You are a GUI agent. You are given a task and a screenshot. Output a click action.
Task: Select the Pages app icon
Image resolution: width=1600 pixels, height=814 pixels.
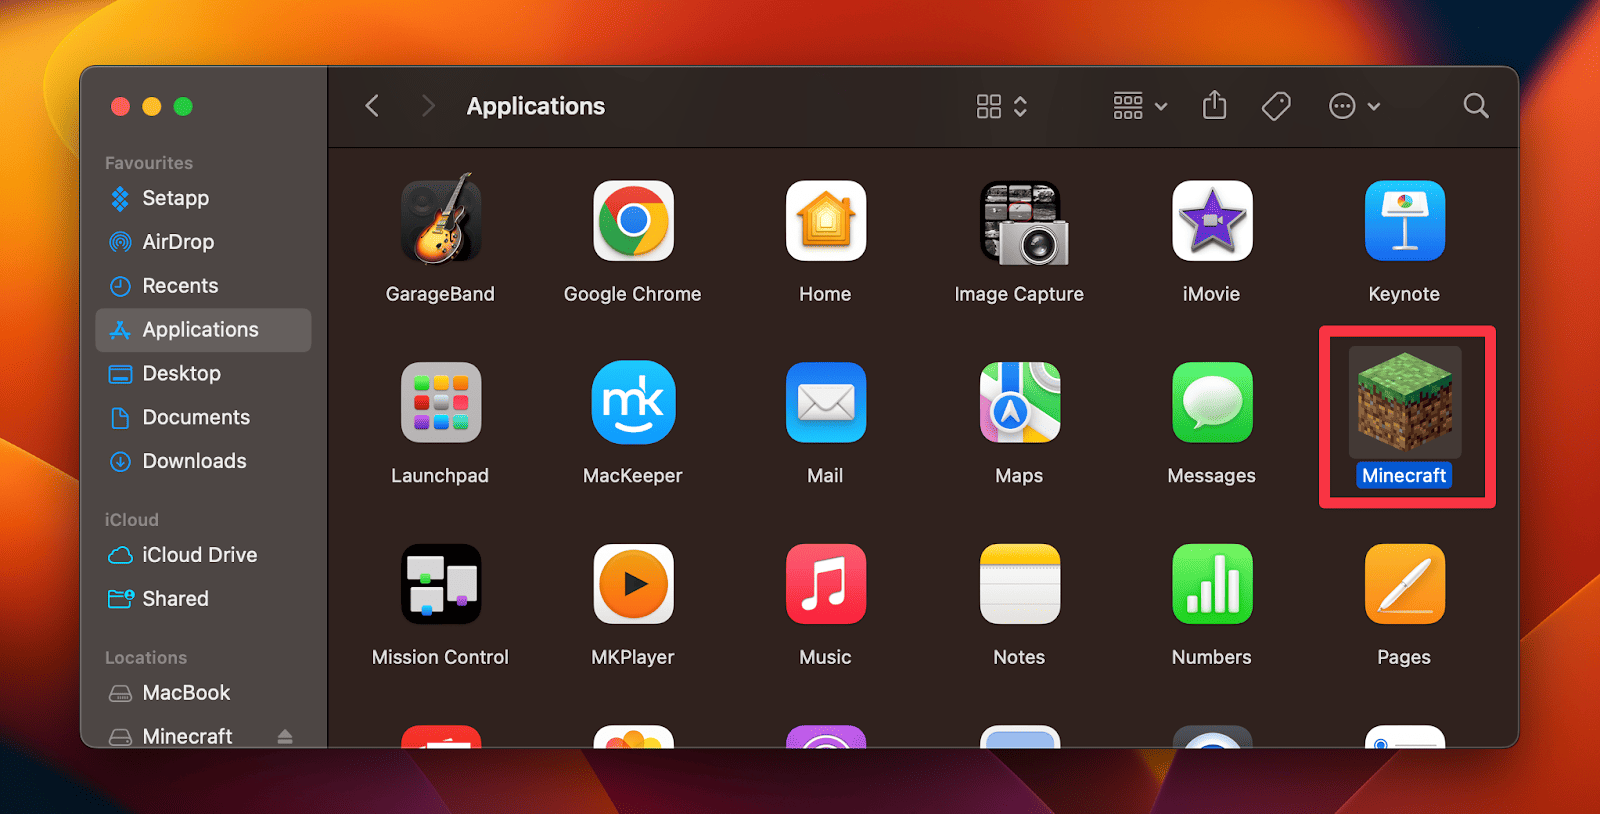tap(1405, 584)
